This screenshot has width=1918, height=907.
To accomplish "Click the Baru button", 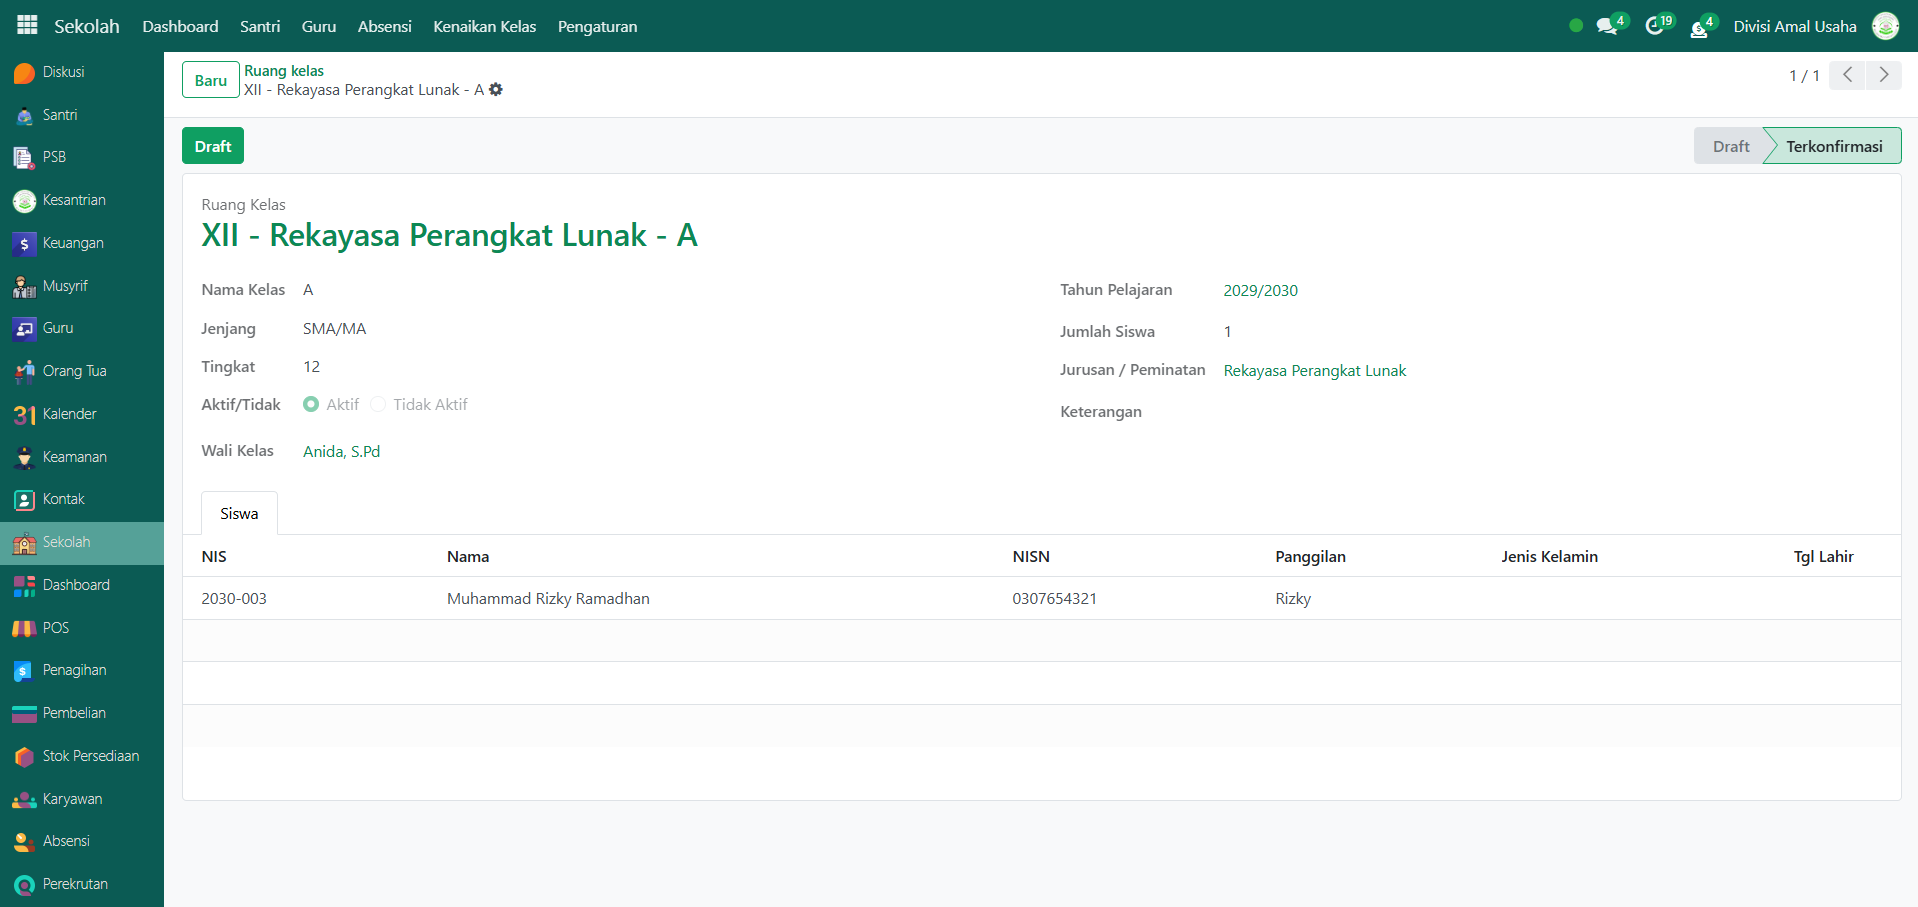I will click(x=210, y=80).
